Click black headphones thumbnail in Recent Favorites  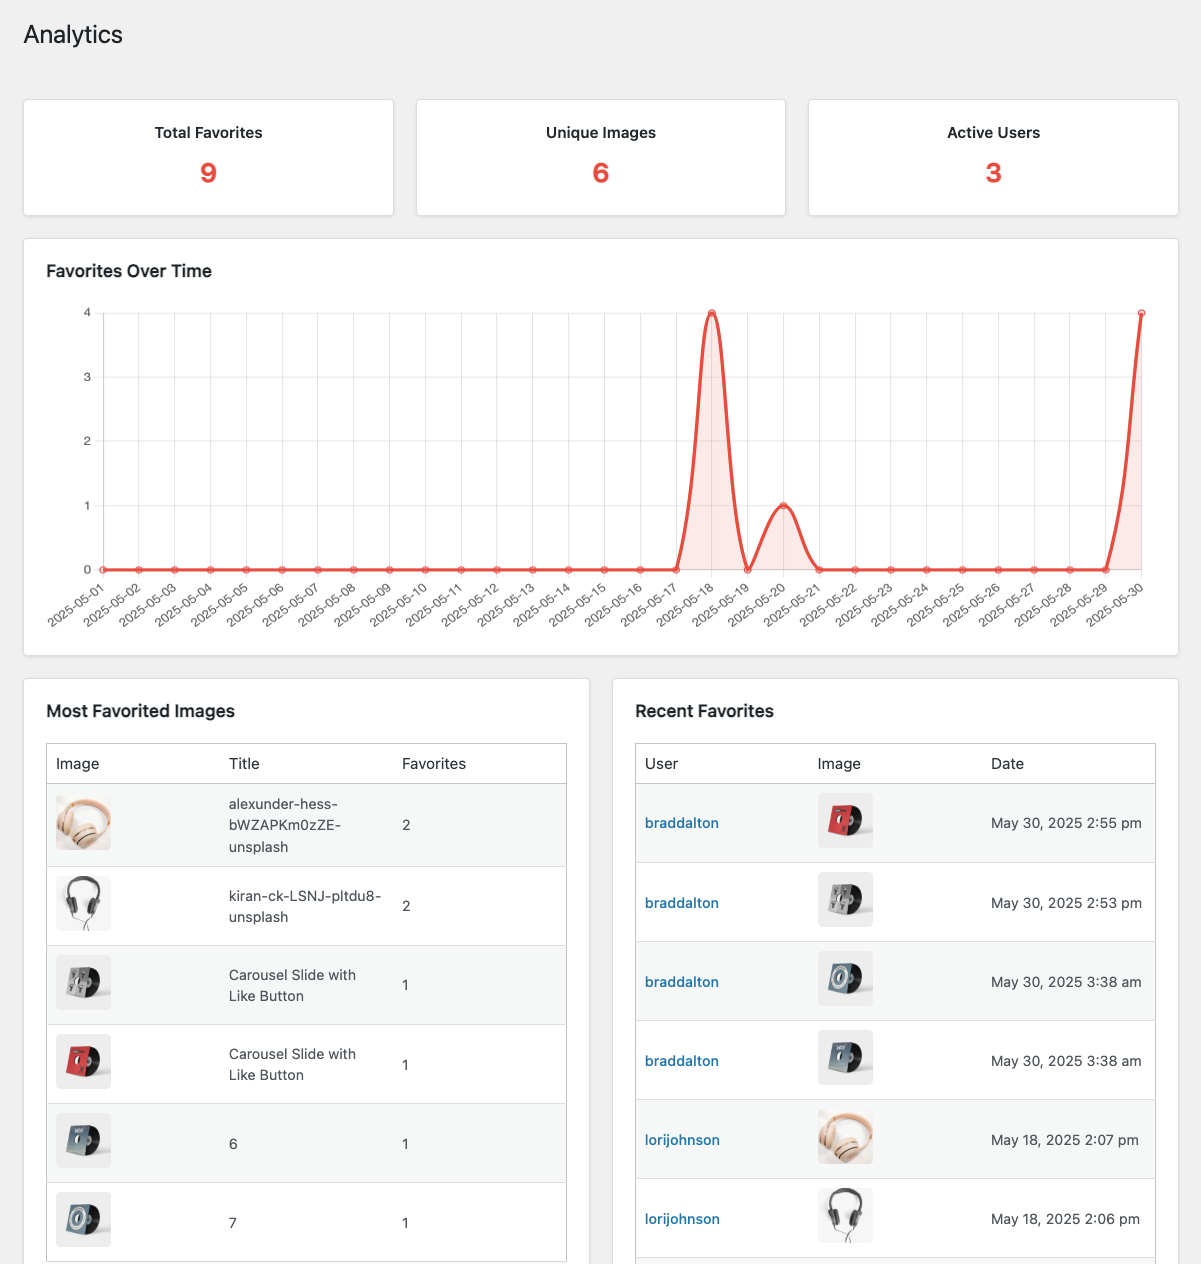point(845,1216)
